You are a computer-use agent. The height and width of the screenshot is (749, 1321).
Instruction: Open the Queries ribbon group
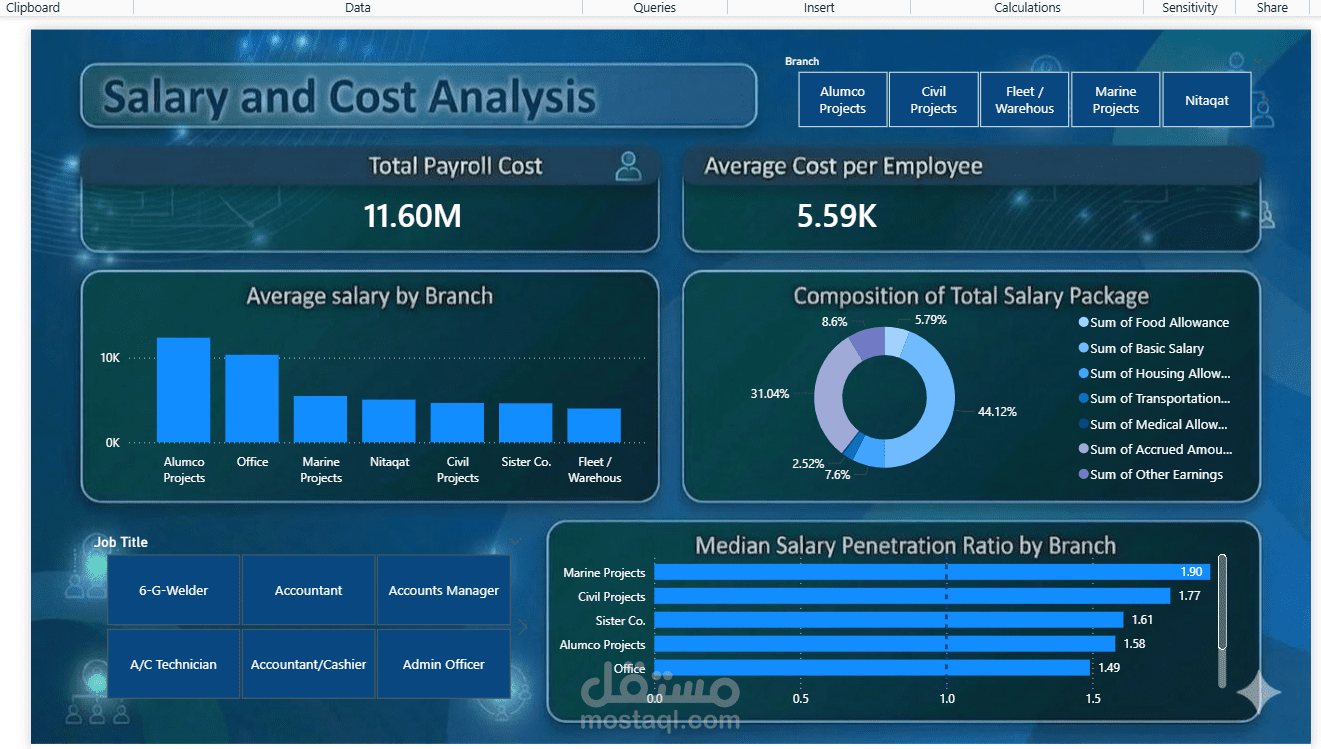(x=655, y=7)
